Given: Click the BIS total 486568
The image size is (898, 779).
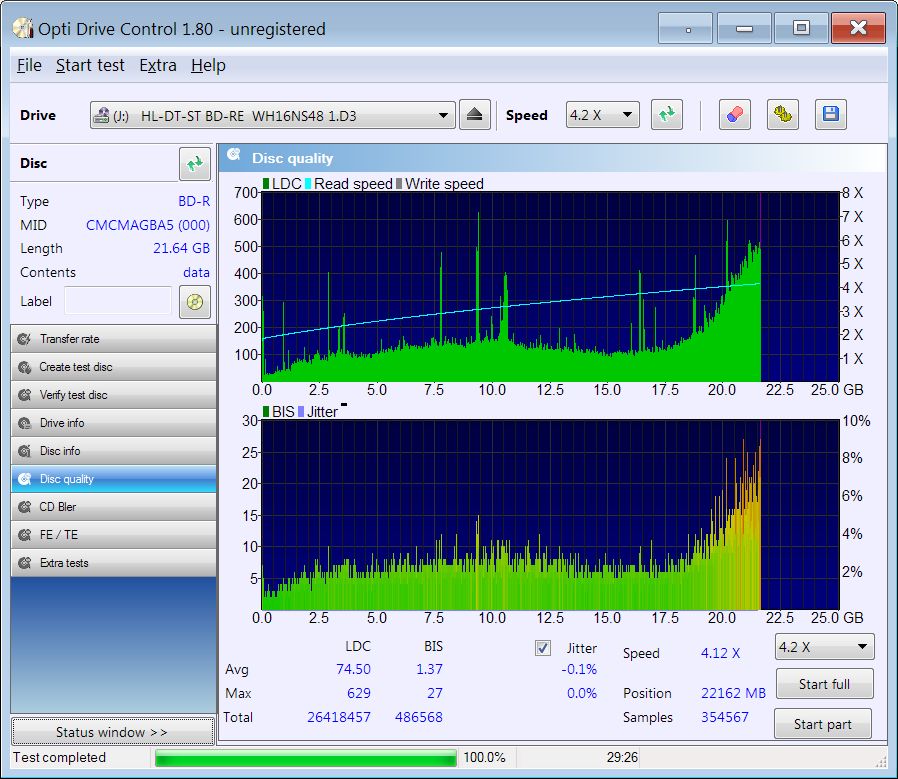Looking at the screenshot, I should (419, 717).
